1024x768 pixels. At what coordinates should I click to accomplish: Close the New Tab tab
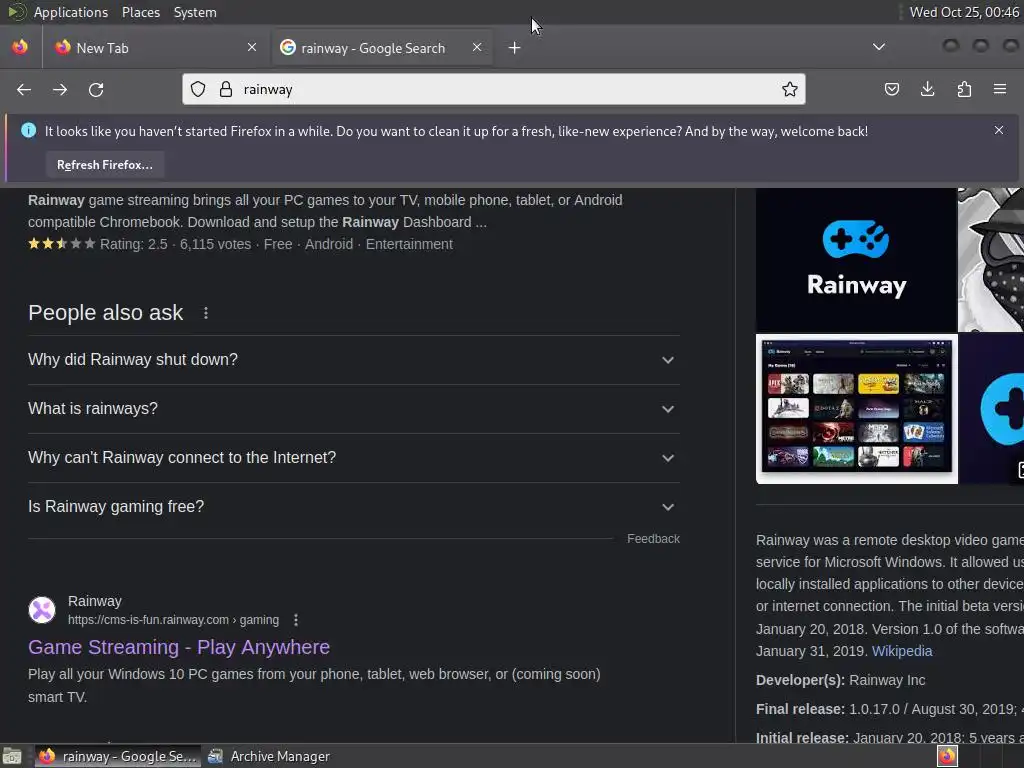point(252,47)
